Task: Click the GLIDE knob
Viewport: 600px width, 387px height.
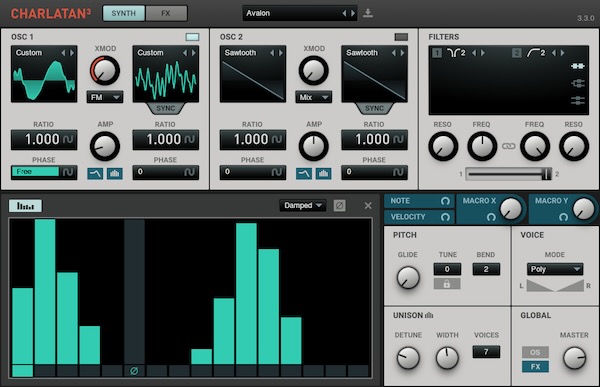Action: coord(408,278)
